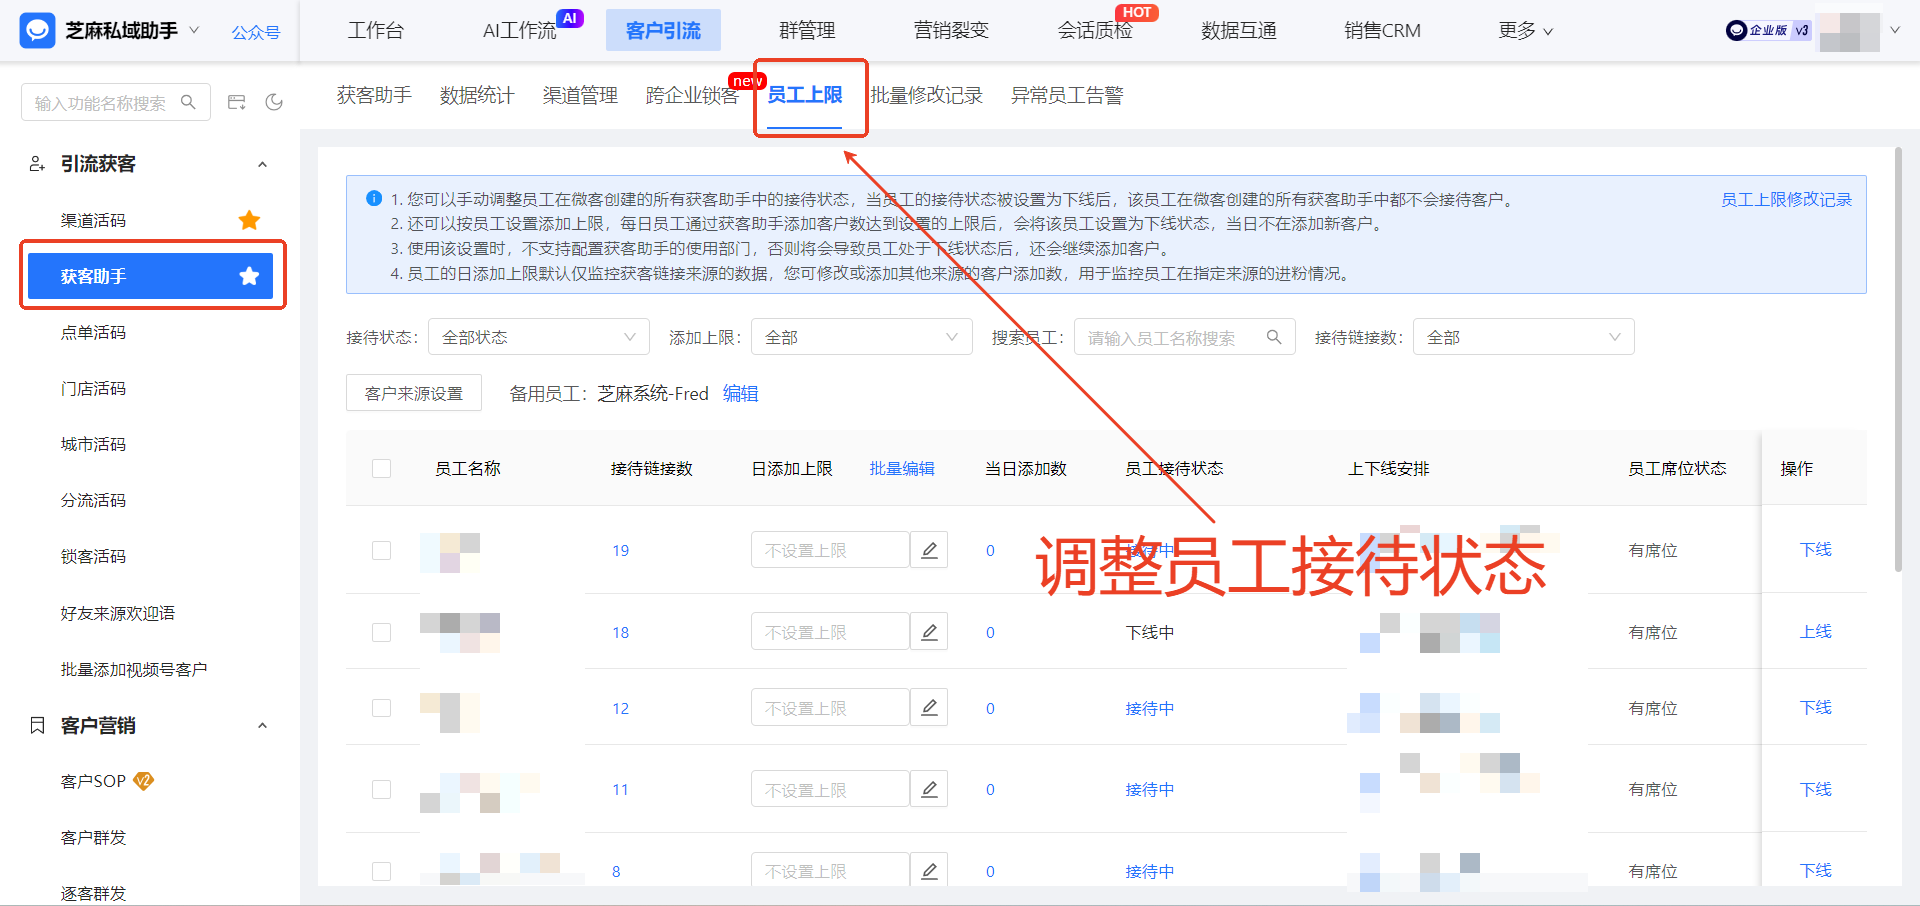The height and width of the screenshot is (906, 1920).
Task: Tick the checkbox for the row with 19 links
Action: click(381, 550)
